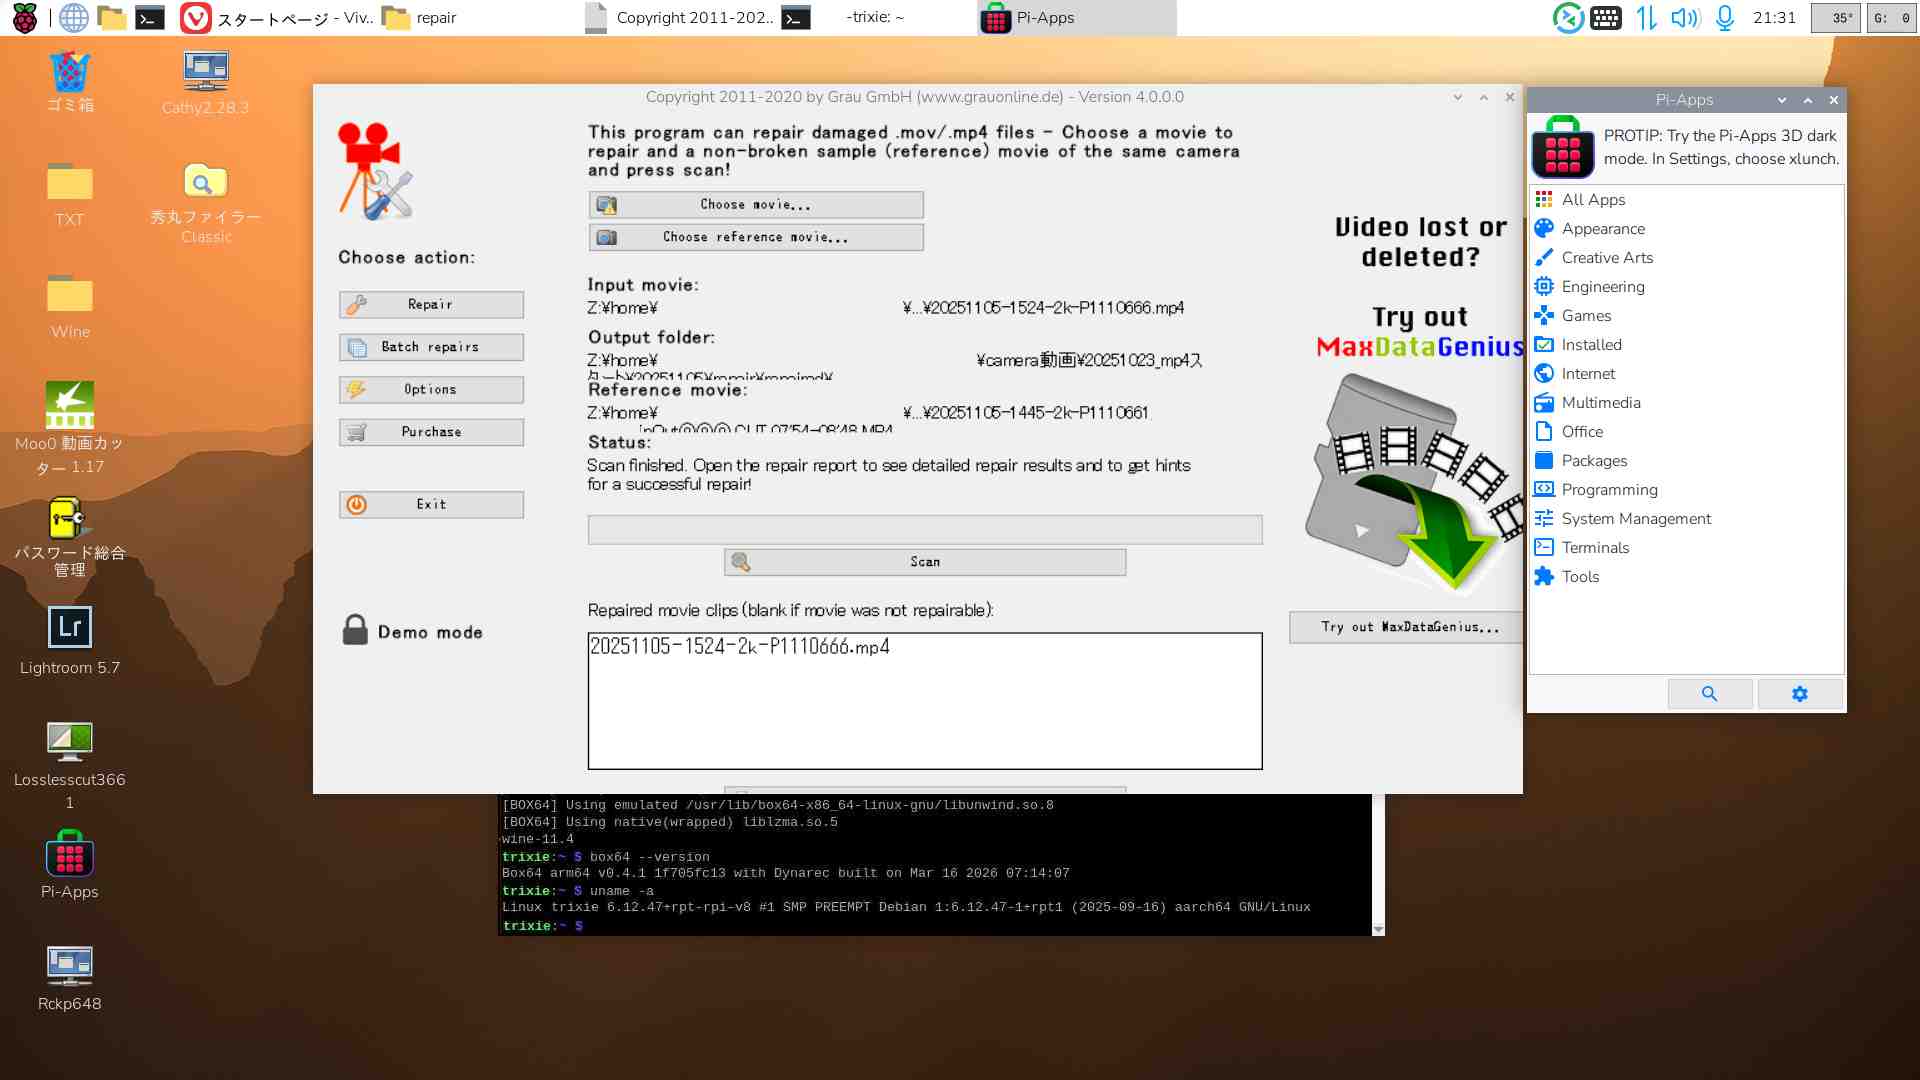Select the Multimedia category
Viewport: 1920px width, 1080px height.
pyautogui.click(x=1600, y=403)
